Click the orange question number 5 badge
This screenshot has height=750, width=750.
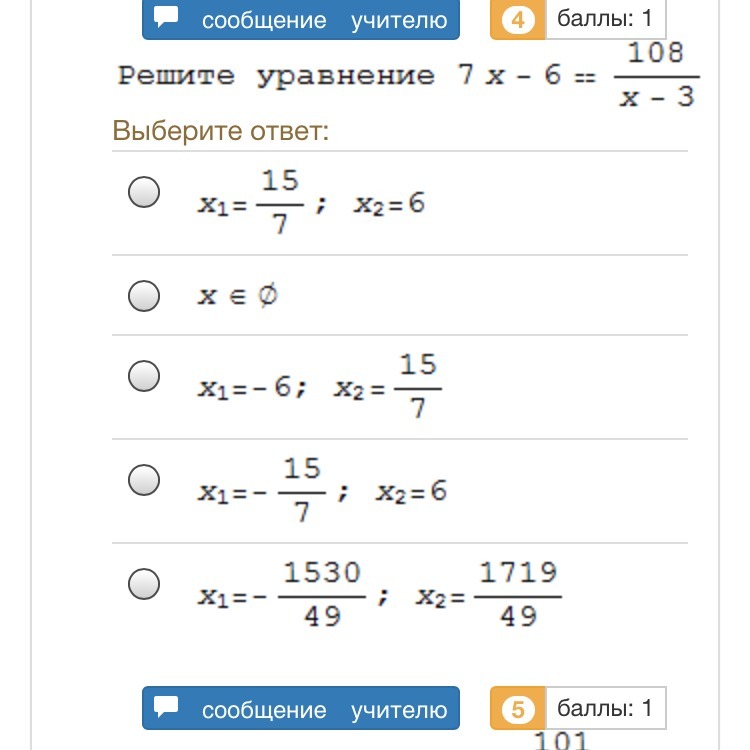pyautogui.click(x=518, y=708)
